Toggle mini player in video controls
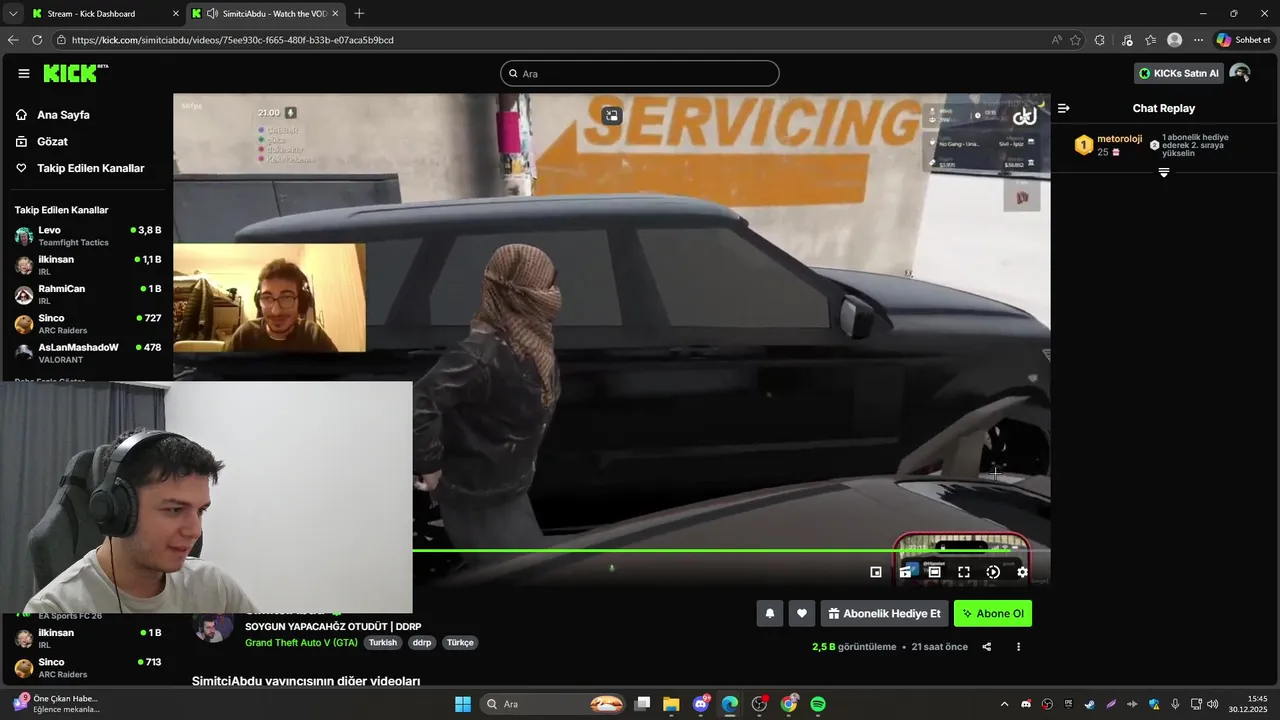This screenshot has height=720, width=1280. pyautogui.click(x=876, y=572)
